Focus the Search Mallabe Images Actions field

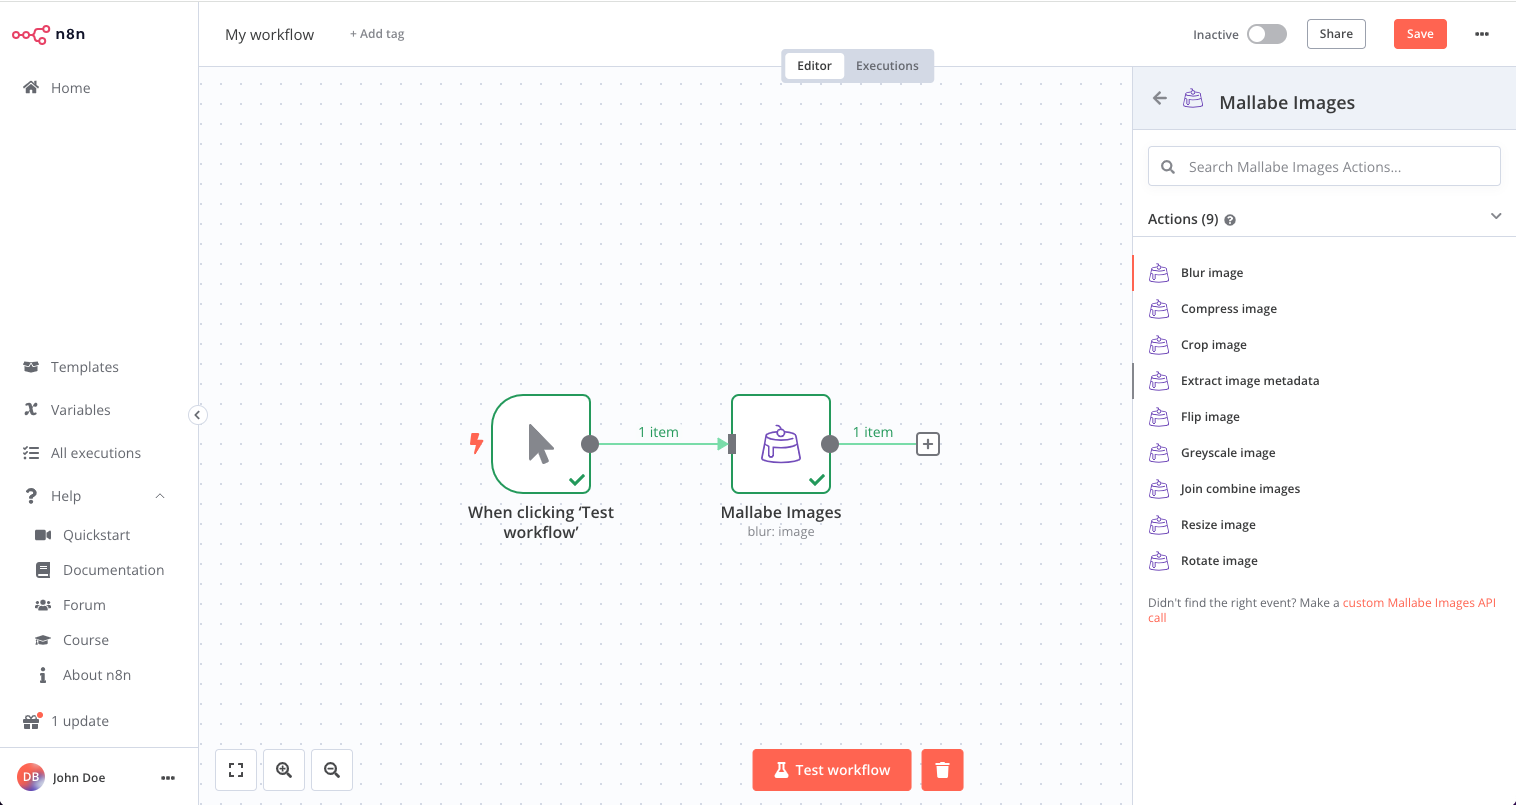point(1324,167)
